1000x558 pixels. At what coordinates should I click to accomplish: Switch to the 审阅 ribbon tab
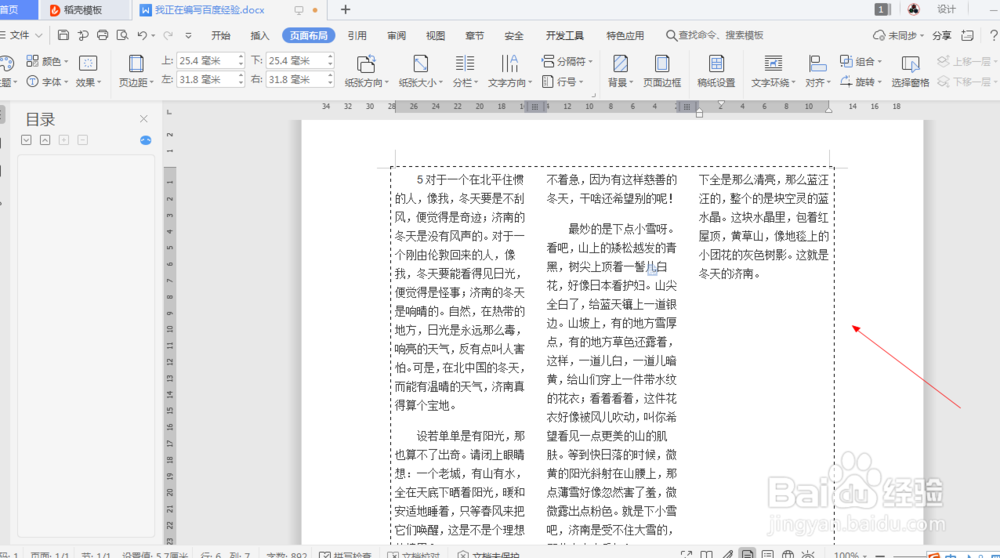[x=397, y=35]
